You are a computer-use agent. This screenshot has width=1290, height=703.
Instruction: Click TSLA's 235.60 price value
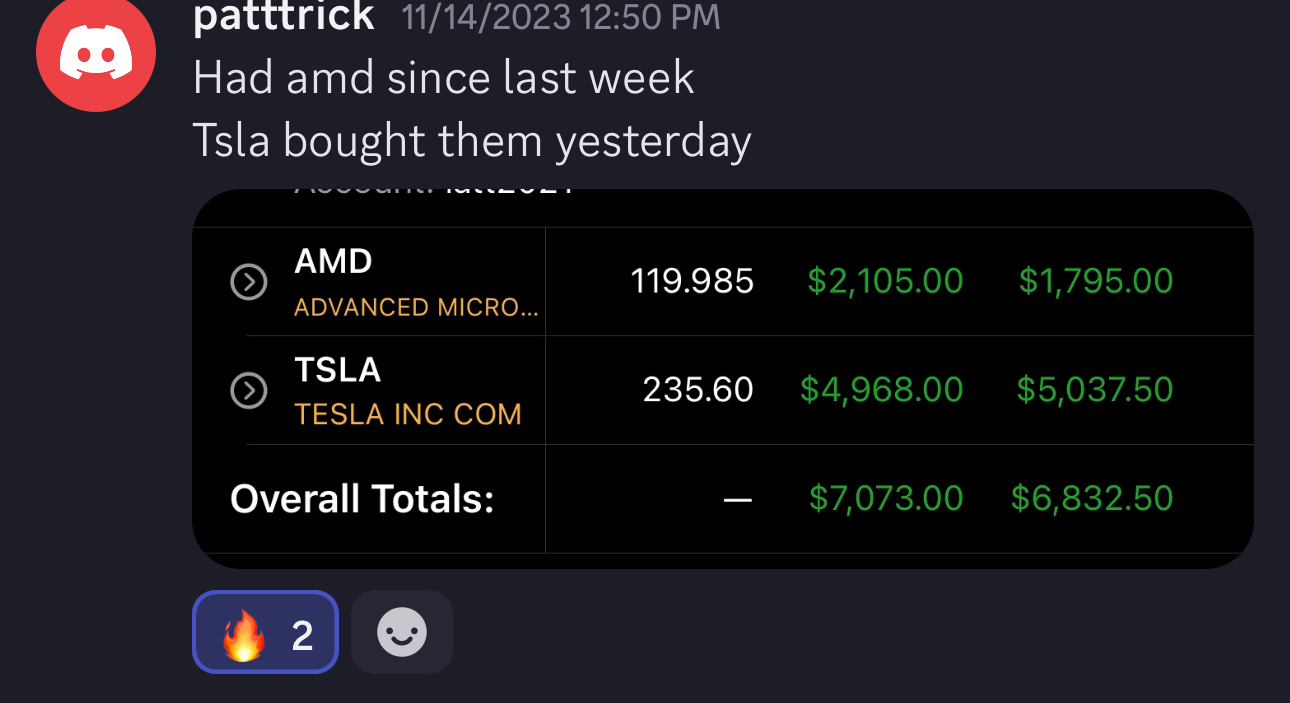pos(698,390)
